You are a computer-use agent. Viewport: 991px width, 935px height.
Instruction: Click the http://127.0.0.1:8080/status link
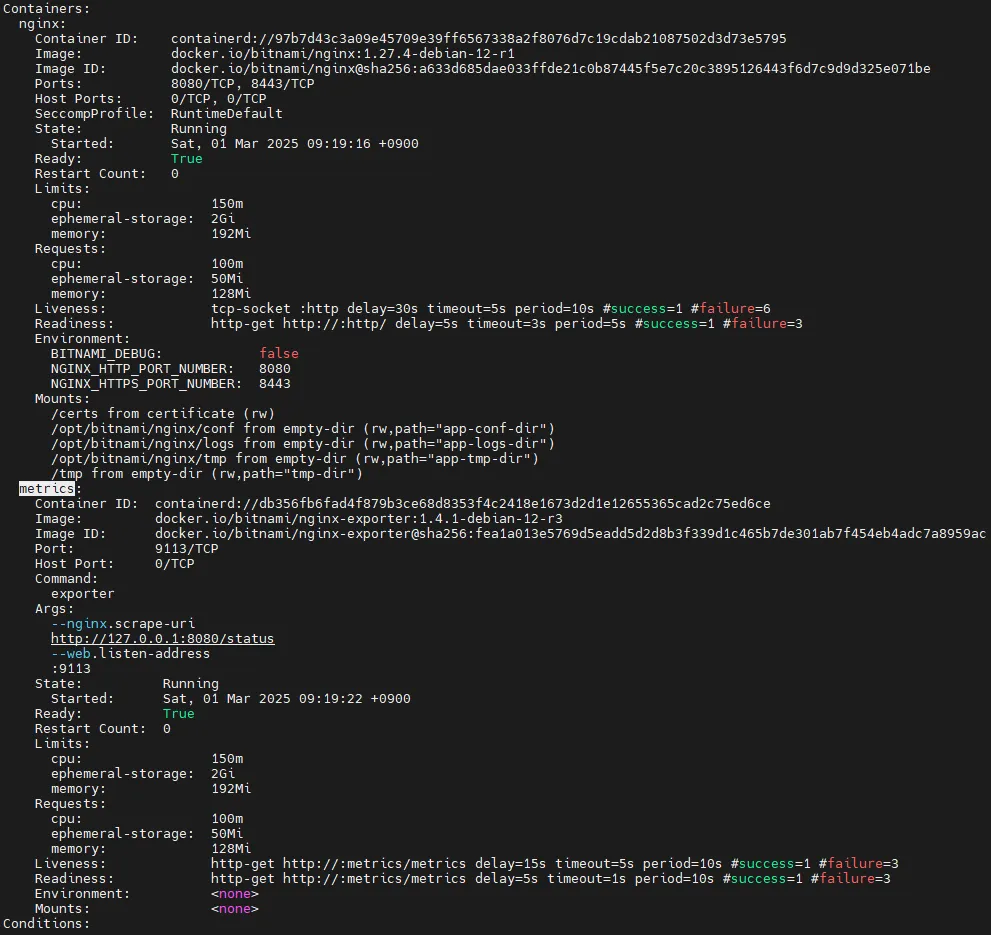click(162, 639)
